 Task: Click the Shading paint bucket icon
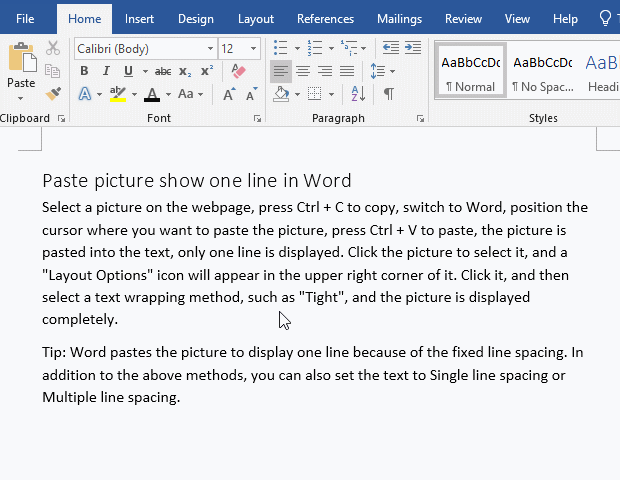281,94
